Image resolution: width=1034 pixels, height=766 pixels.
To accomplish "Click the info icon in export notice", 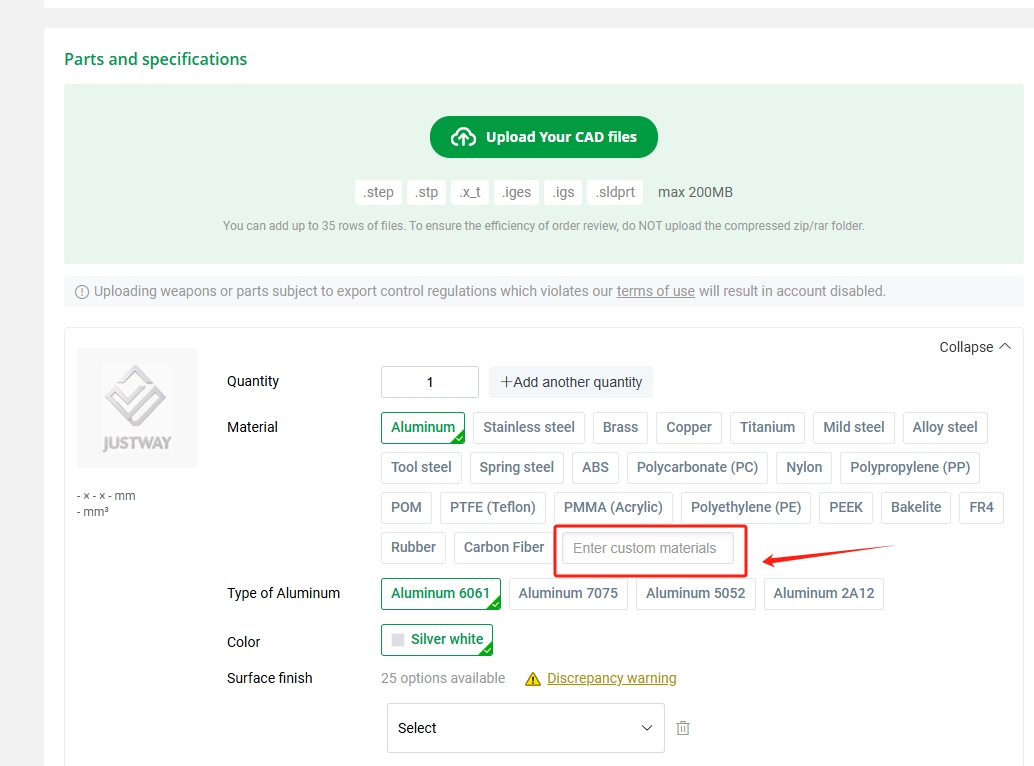I will click(x=82, y=292).
